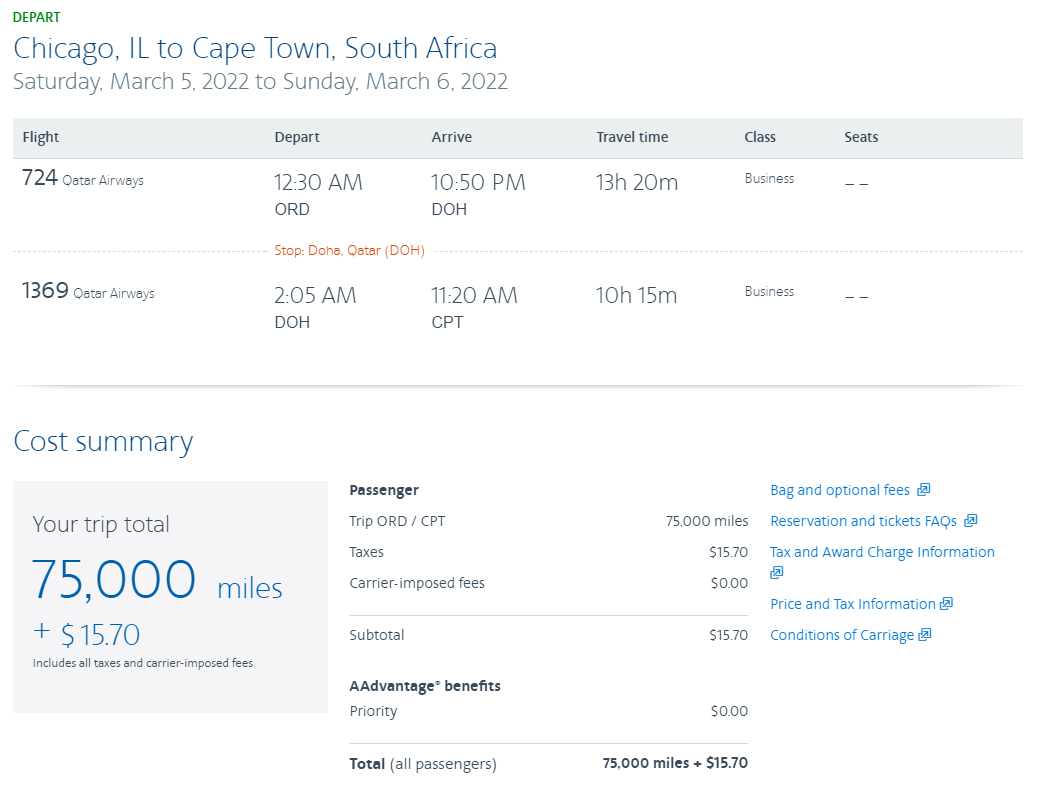Click the Travel time column header

(x=630, y=137)
